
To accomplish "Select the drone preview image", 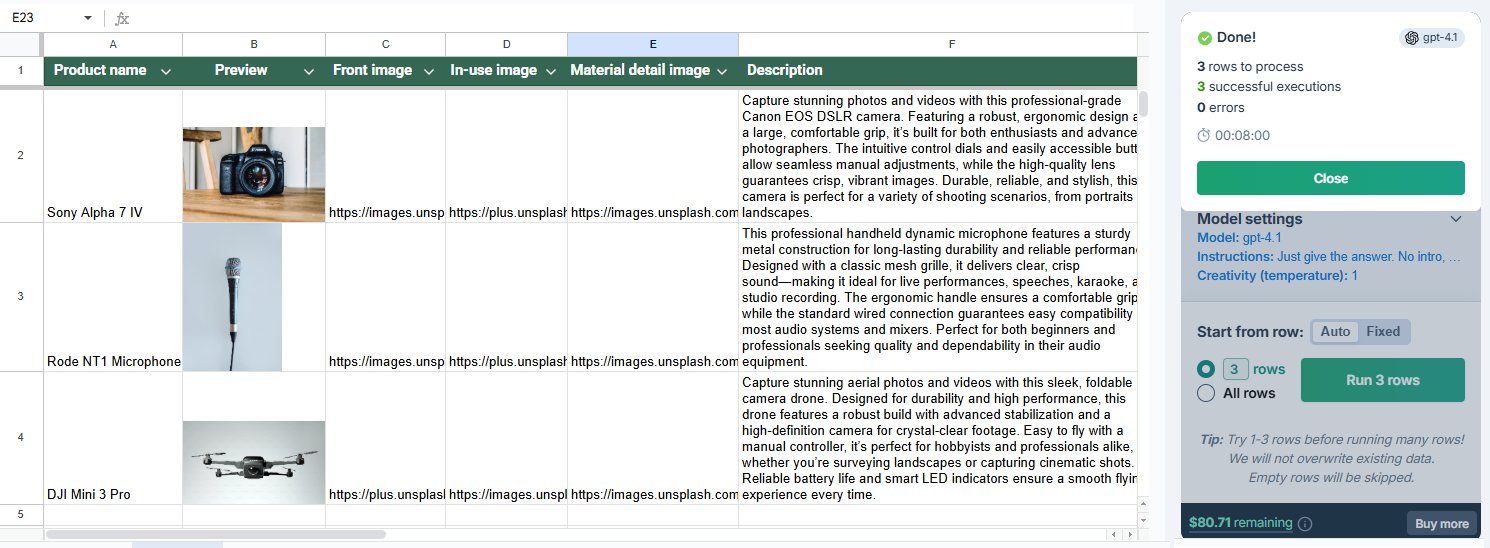I will [254, 462].
